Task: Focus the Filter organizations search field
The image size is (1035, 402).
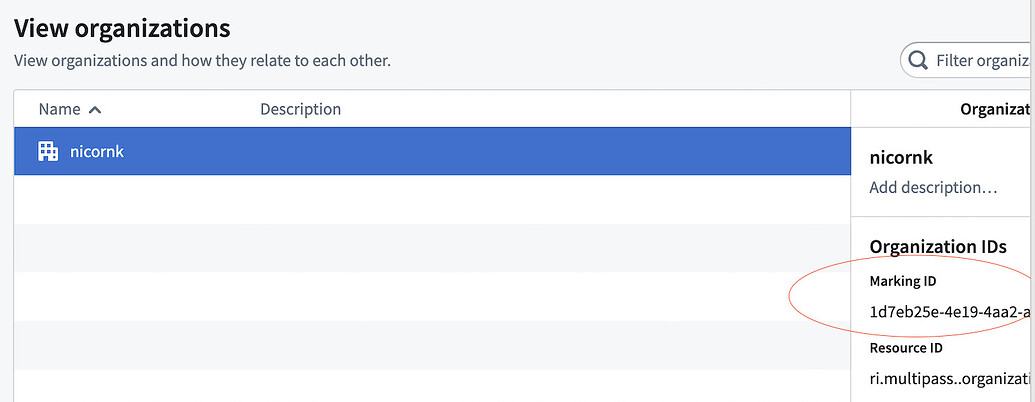Action: click(x=968, y=61)
